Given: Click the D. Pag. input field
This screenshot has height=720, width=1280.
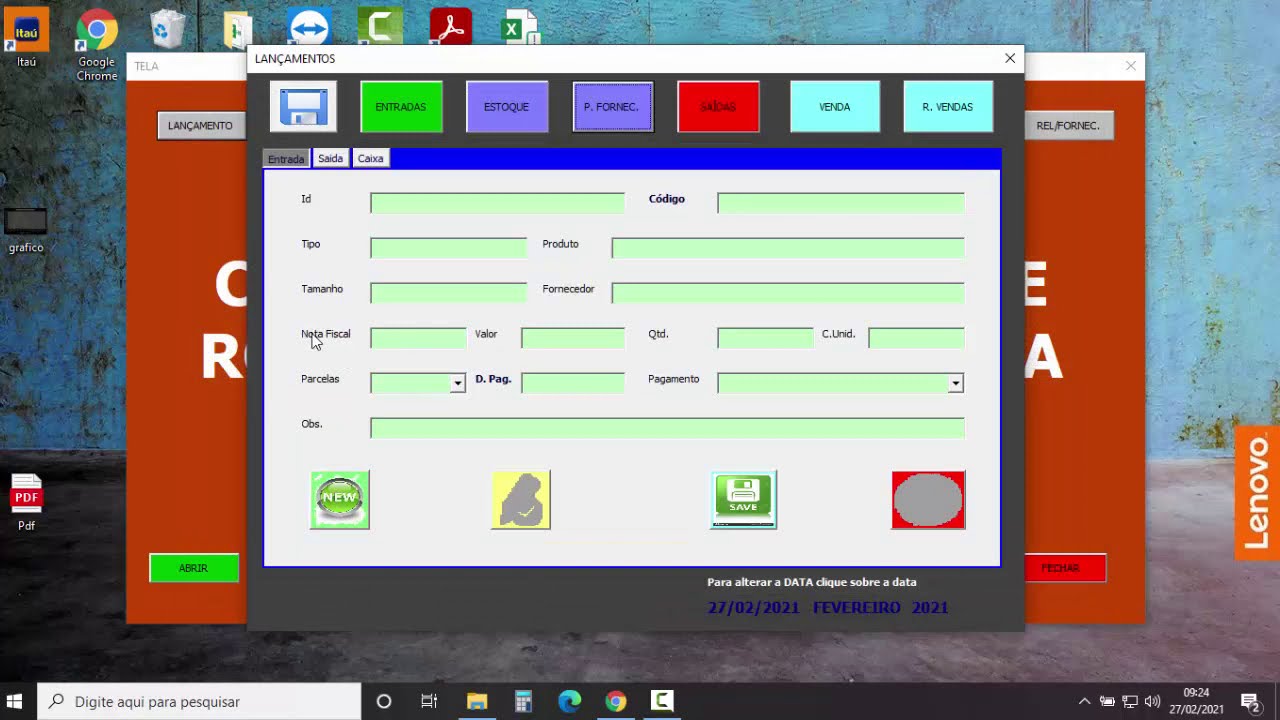Looking at the screenshot, I should (573, 383).
